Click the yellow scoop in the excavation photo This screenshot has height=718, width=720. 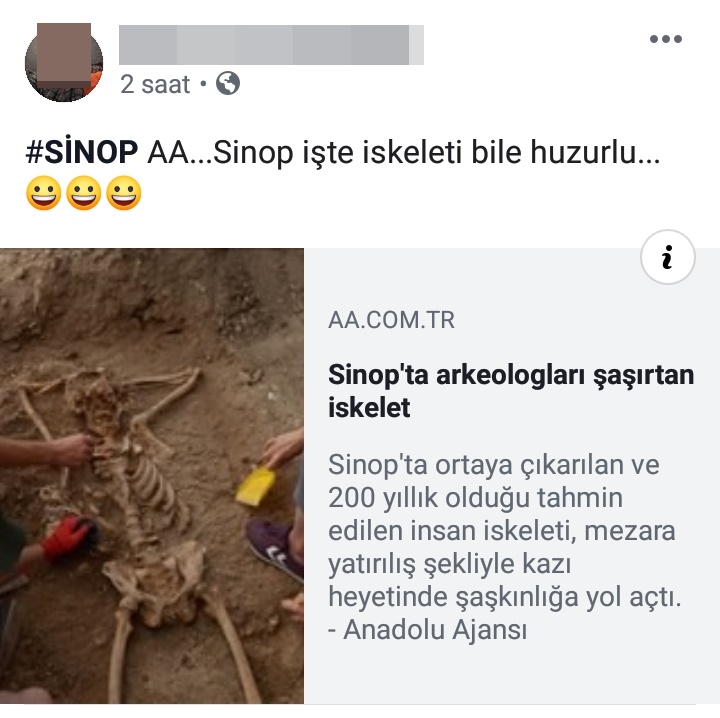coord(256,486)
